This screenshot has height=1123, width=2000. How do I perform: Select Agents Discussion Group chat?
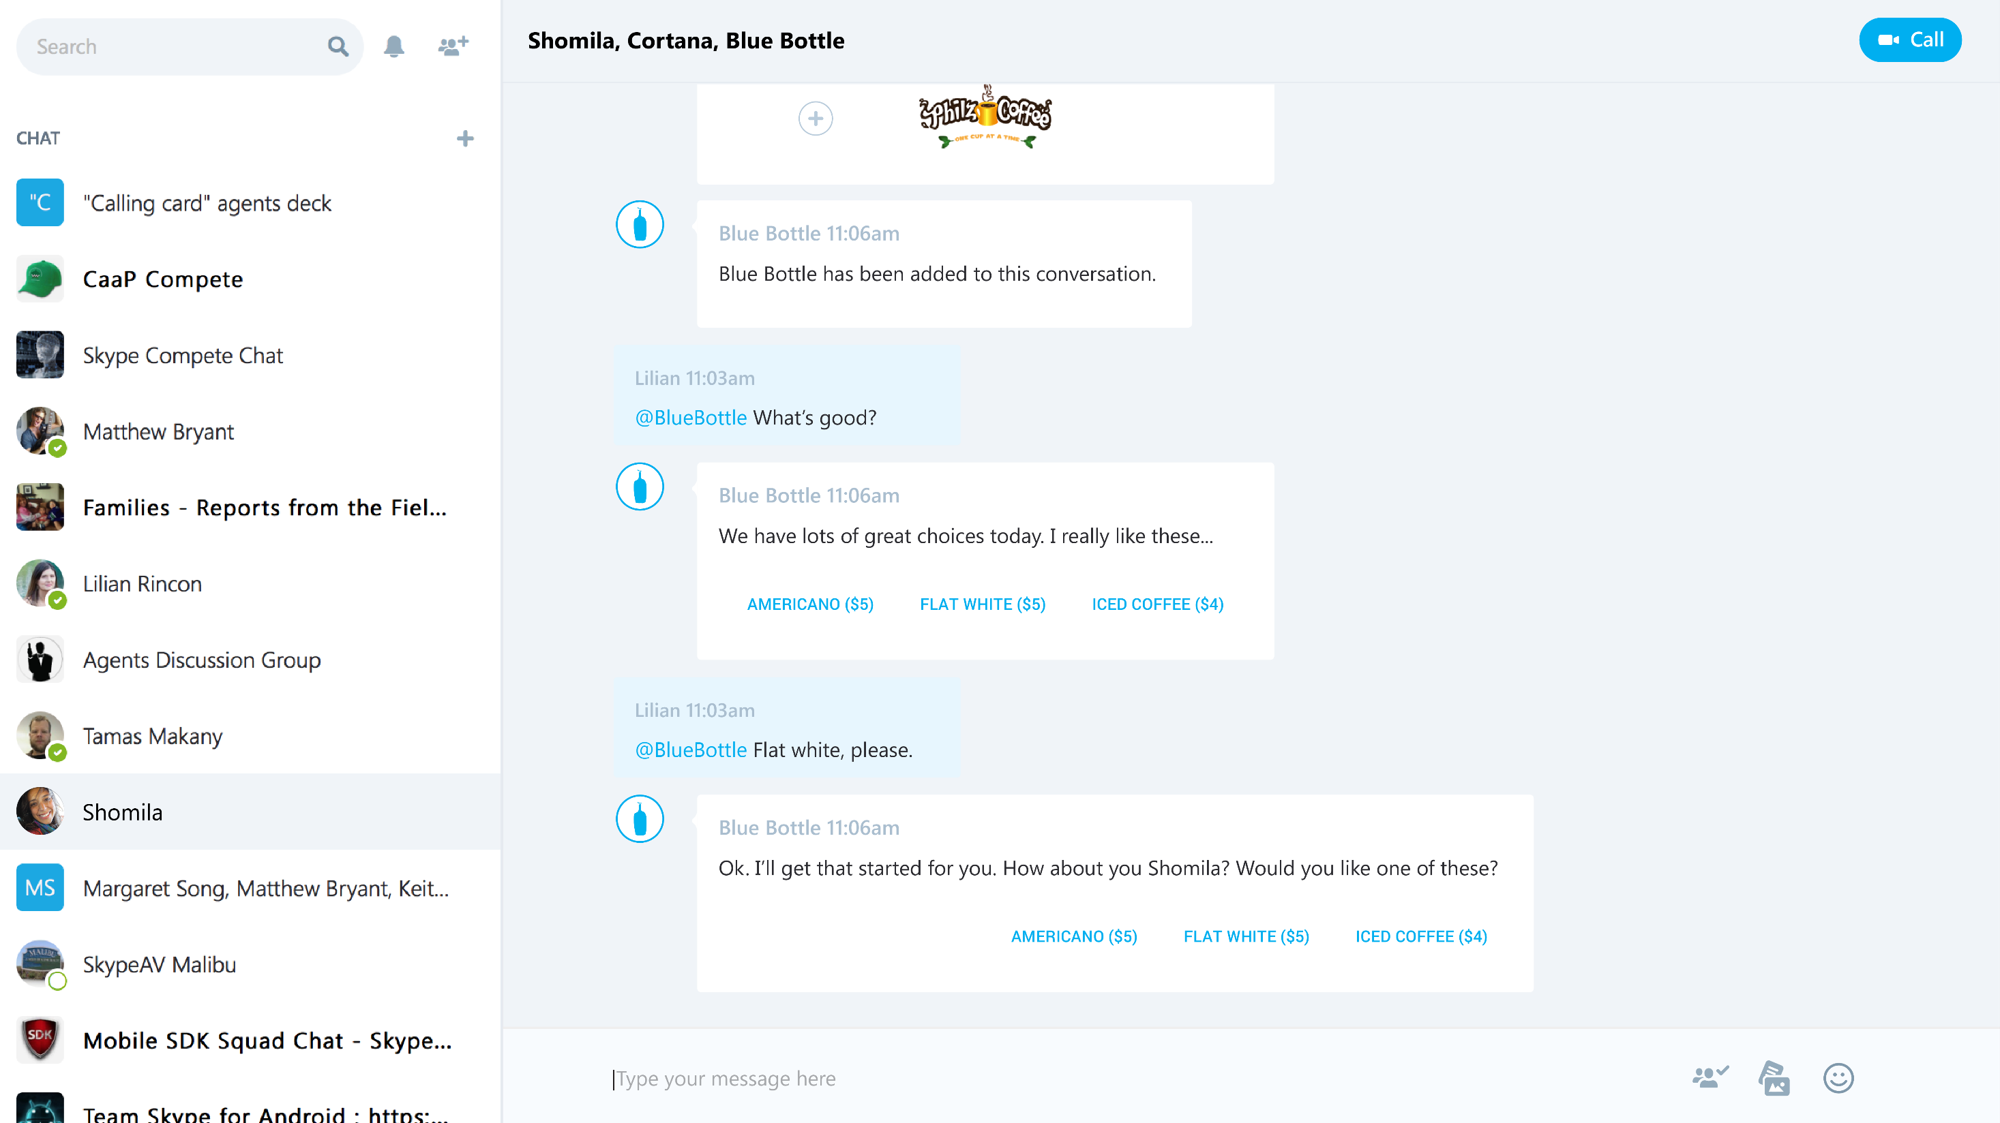[x=250, y=660]
